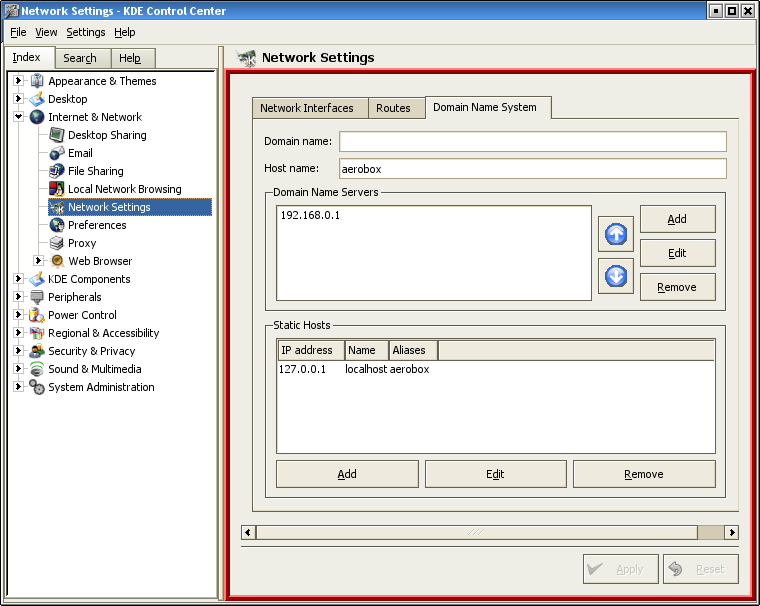Click the Apply button
Image resolution: width=760 pixels, height=606 pixels.
(620, 569)
